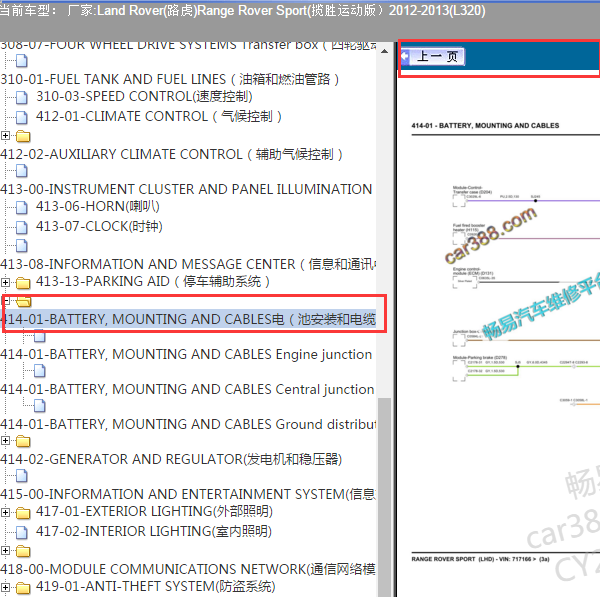Select 414-02-GENERATOR AND REGULATOR(发电机和稳压器)
600x597 pixels.
tap(171, 459)
